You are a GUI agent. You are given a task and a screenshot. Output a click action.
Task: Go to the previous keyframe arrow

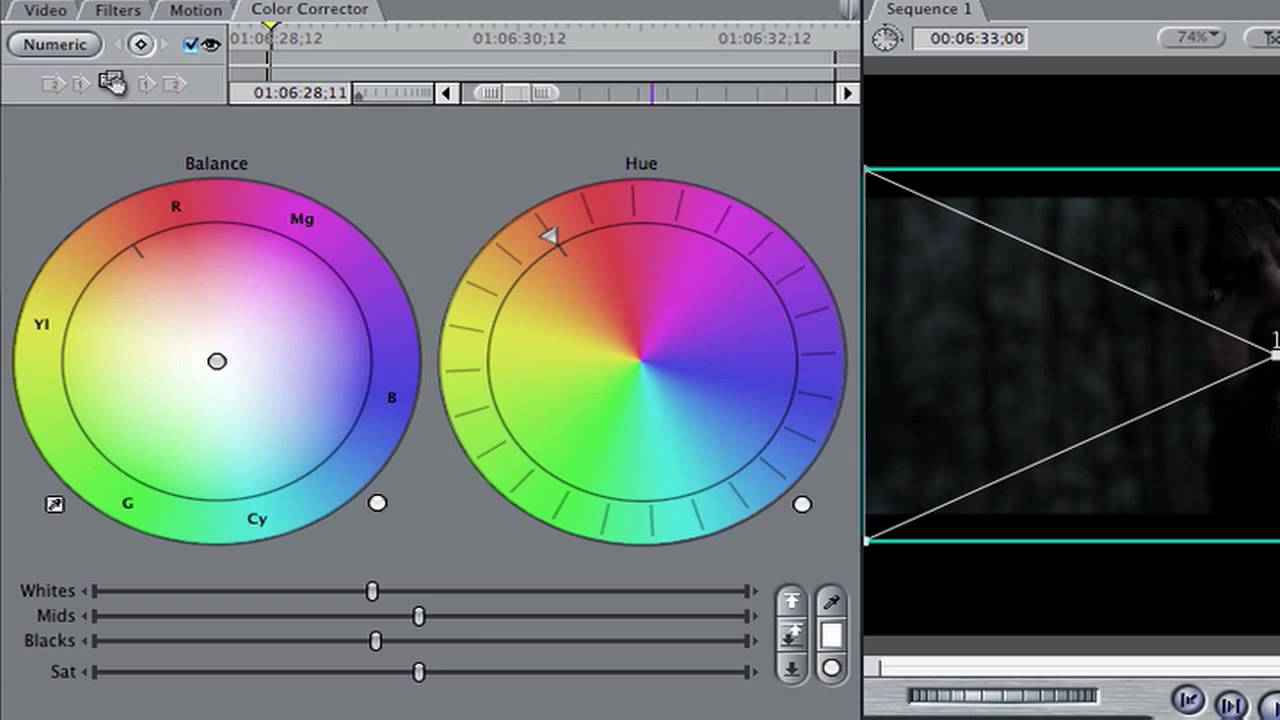point(118,44)
